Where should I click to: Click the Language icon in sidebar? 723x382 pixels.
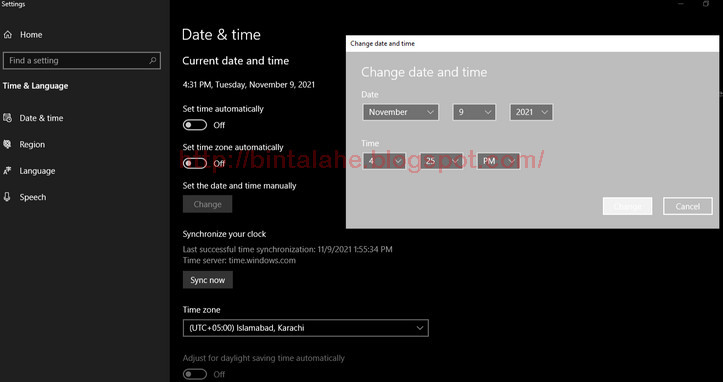click(7, 171)
